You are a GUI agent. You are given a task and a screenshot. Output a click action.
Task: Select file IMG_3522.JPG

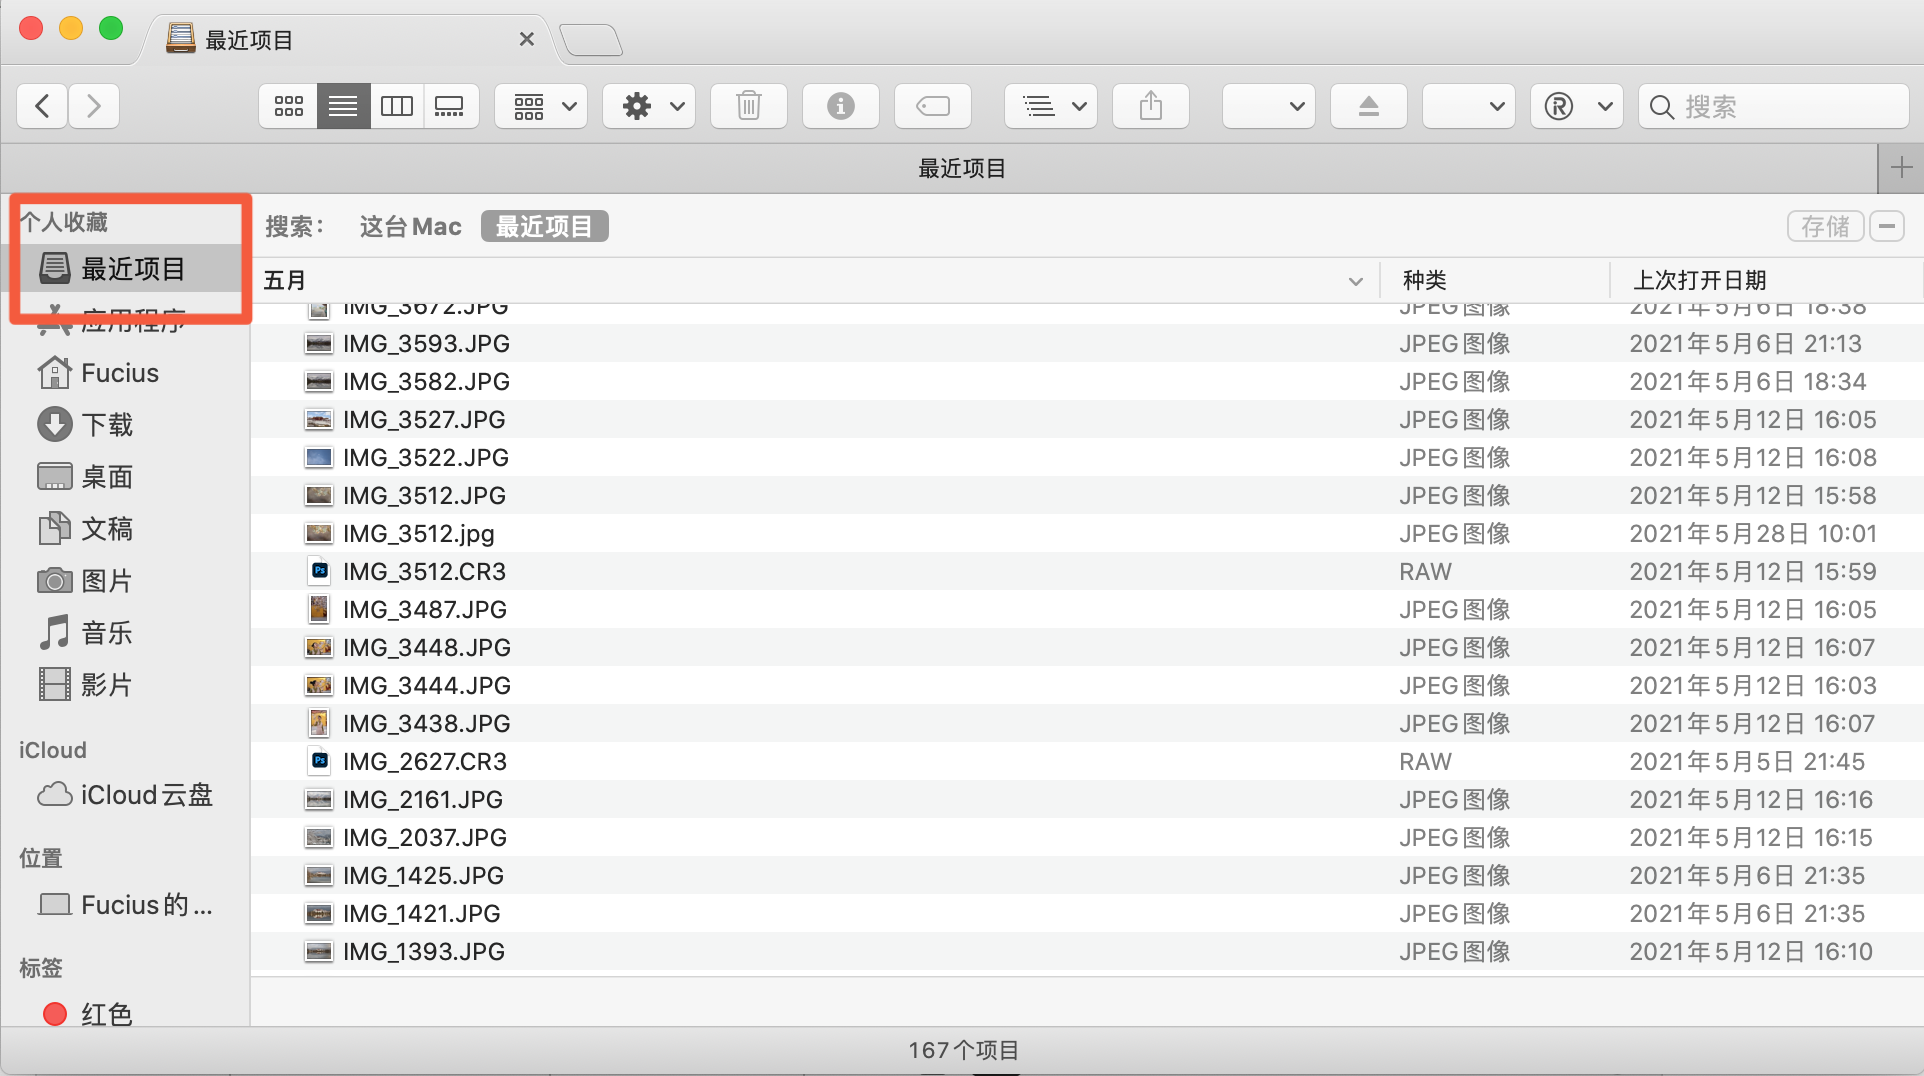(x=1087, y=458)
